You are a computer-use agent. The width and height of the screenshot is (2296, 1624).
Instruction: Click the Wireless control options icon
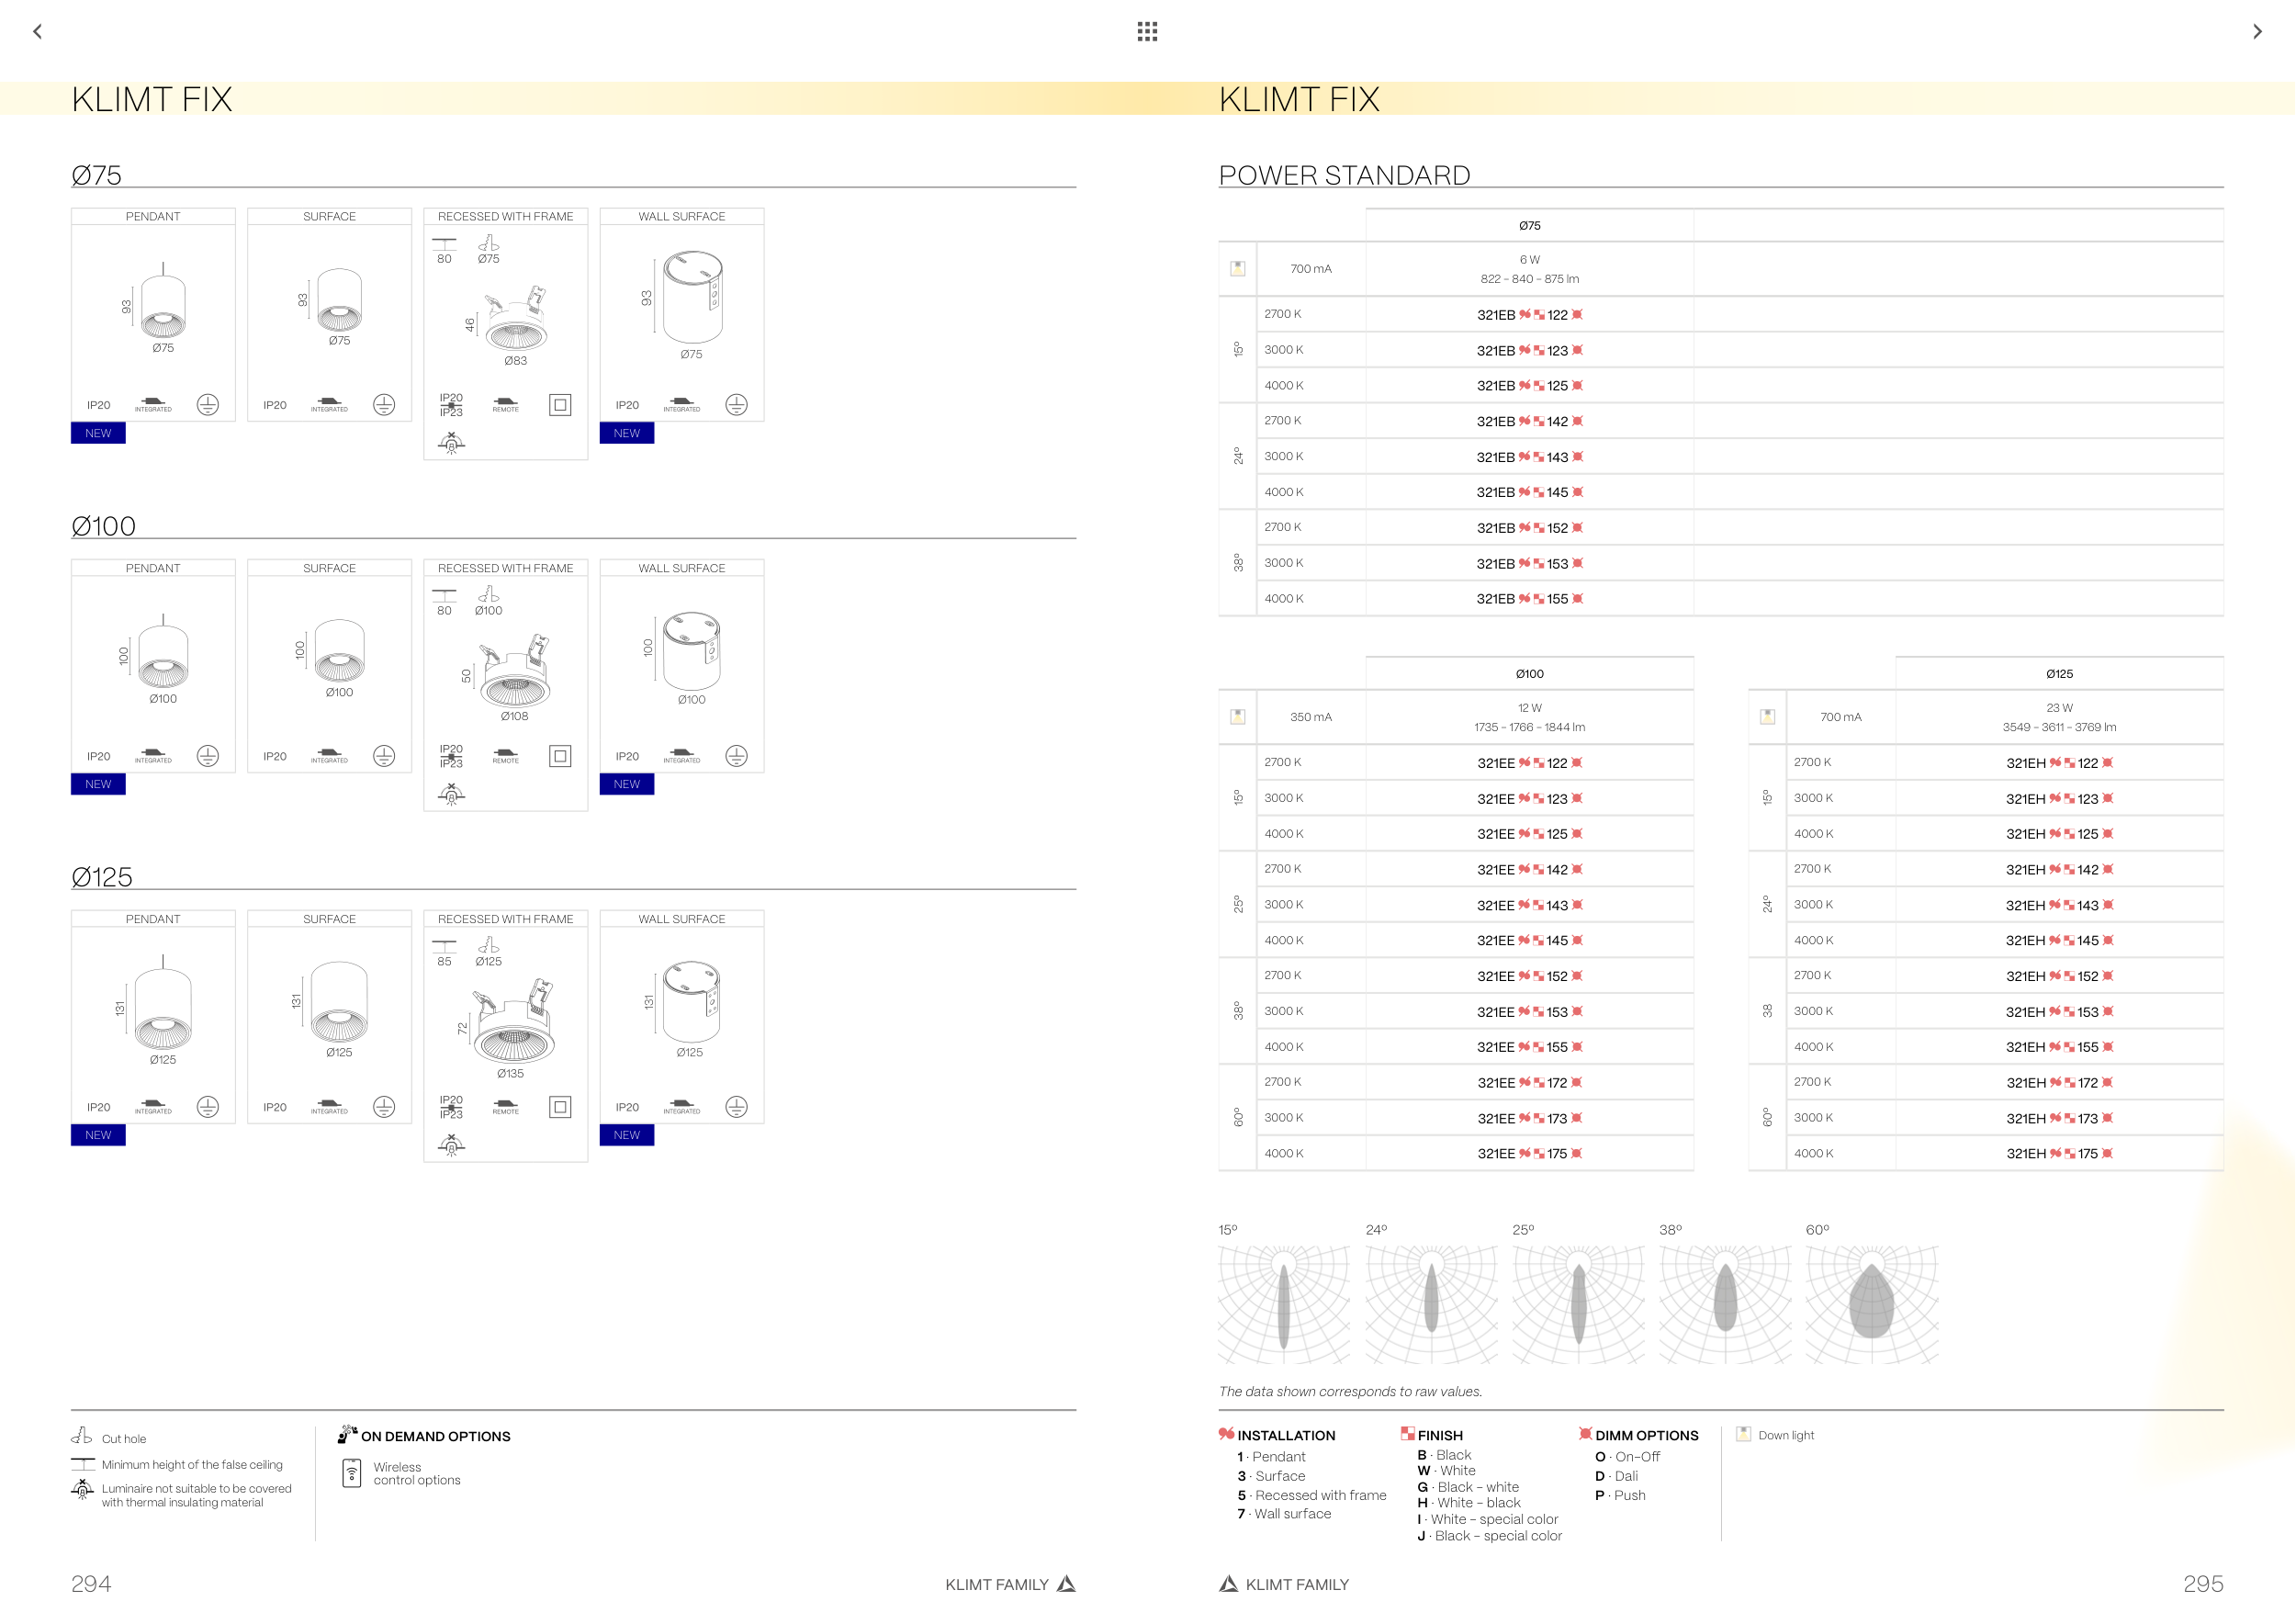[x=352, y=1473]
